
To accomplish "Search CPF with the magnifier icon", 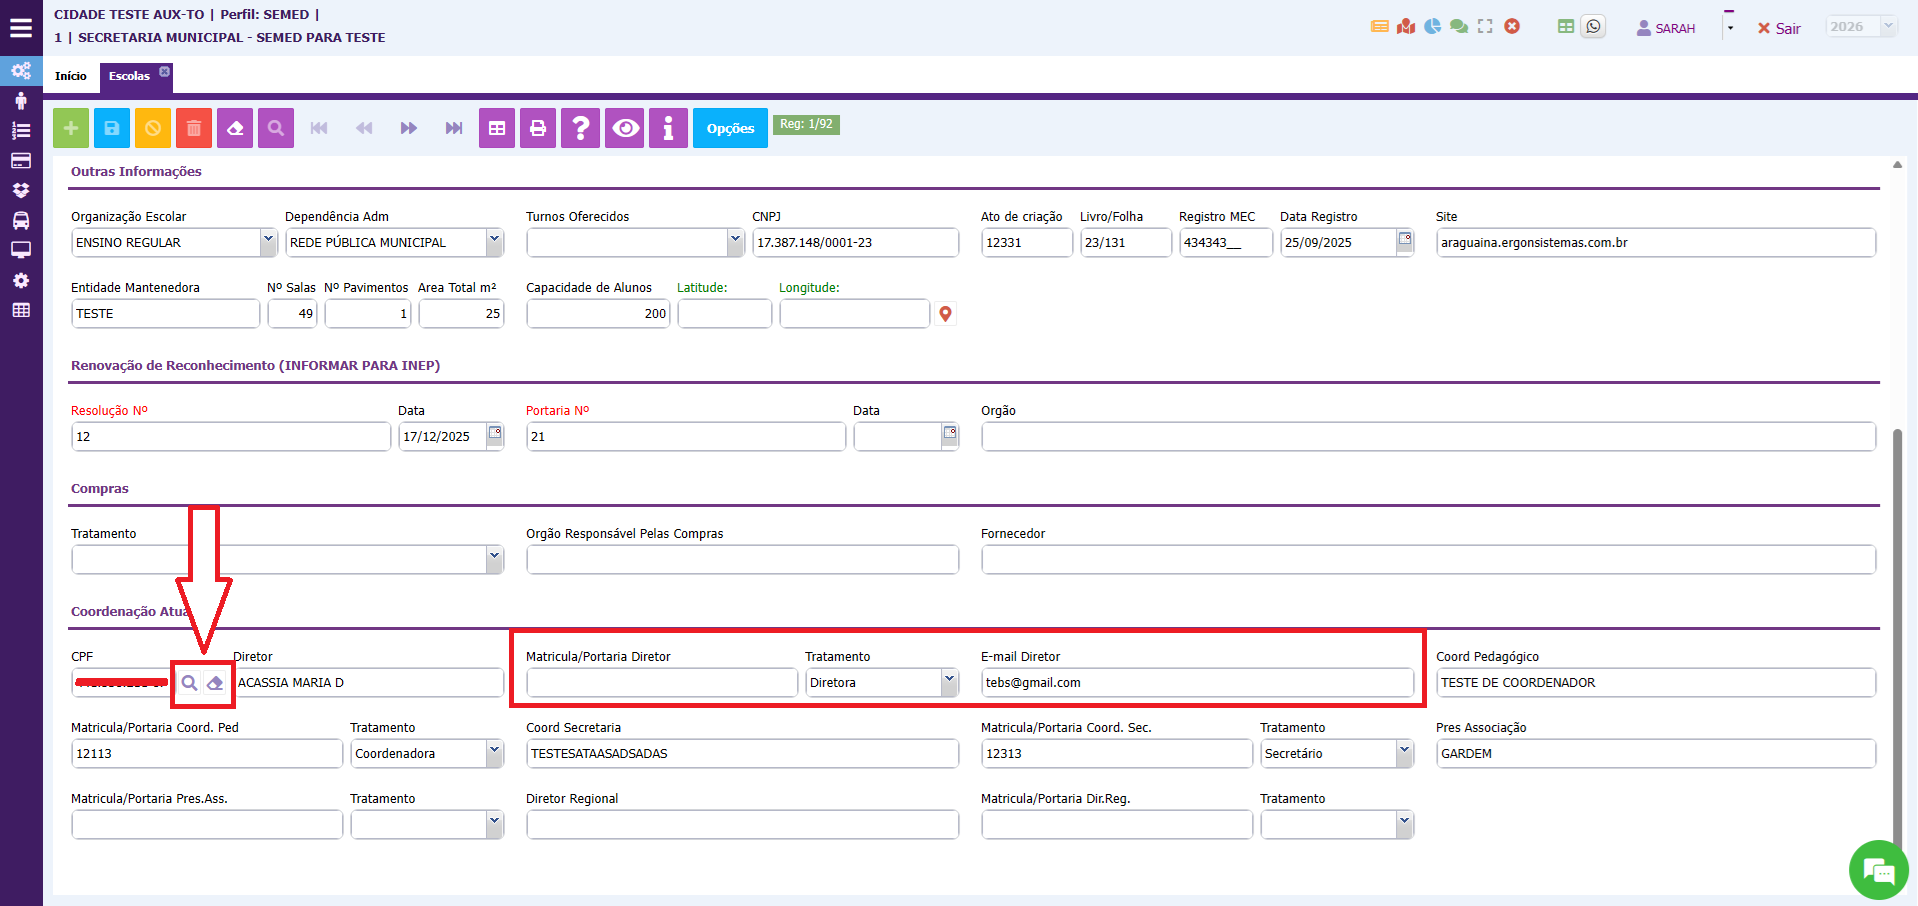I will [x=189, y=683].
